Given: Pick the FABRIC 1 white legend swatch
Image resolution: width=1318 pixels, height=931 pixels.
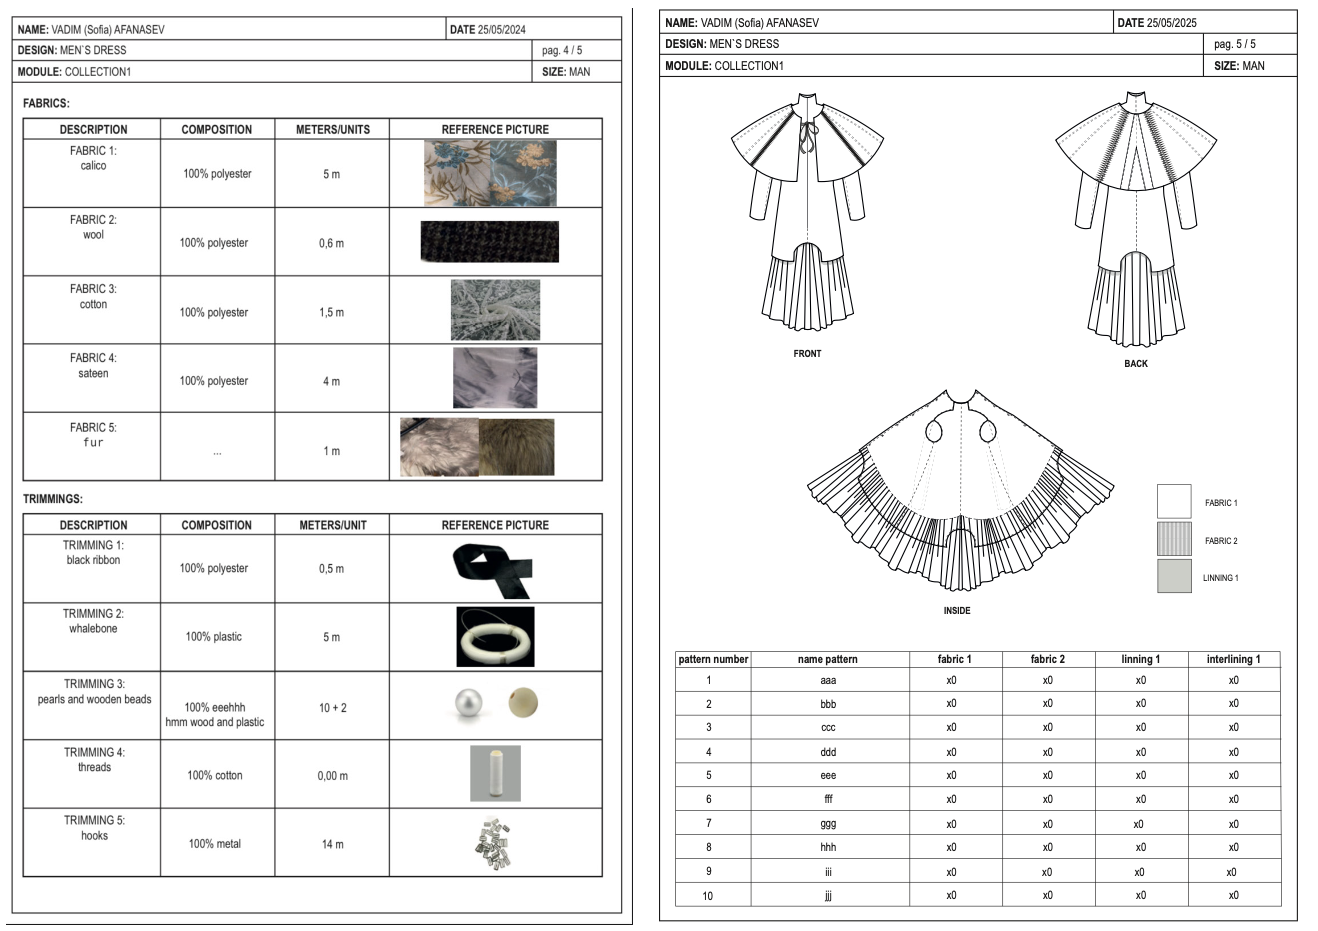Looking at the screenshot, I should (1174, 502).
